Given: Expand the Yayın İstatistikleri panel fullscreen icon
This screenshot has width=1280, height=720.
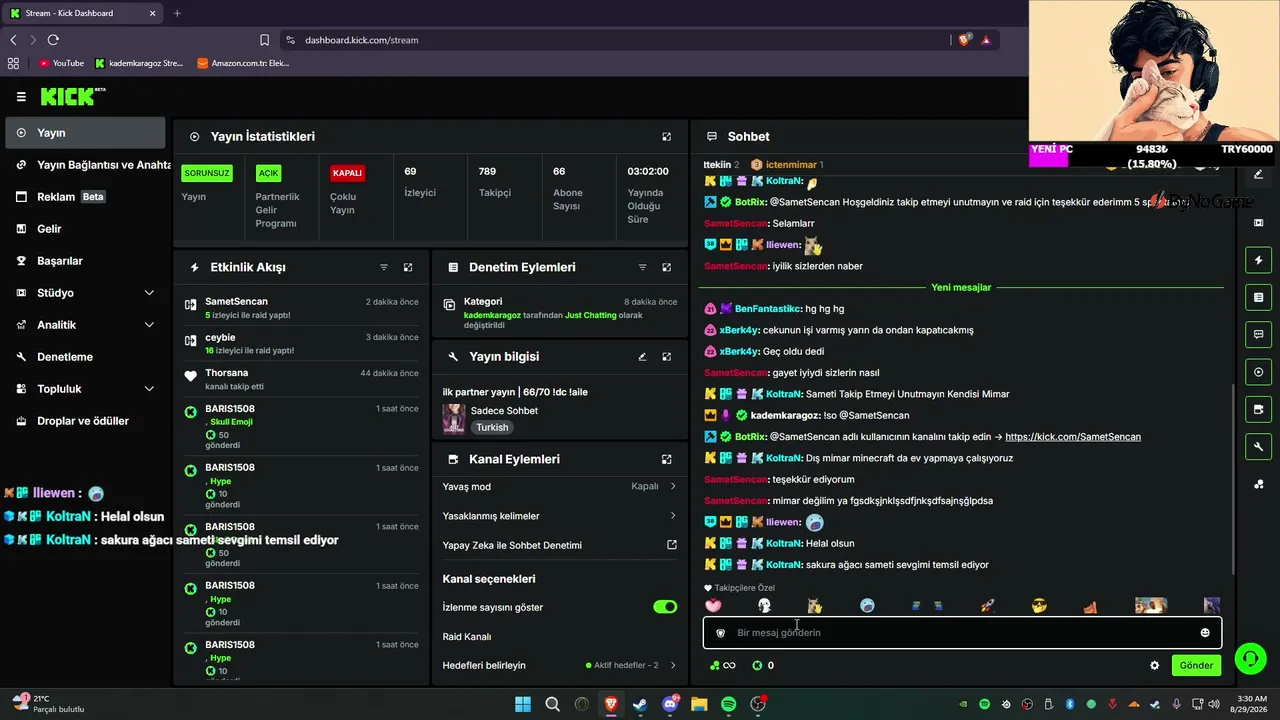Looking at the screenshot, I should tap(667, 137).
